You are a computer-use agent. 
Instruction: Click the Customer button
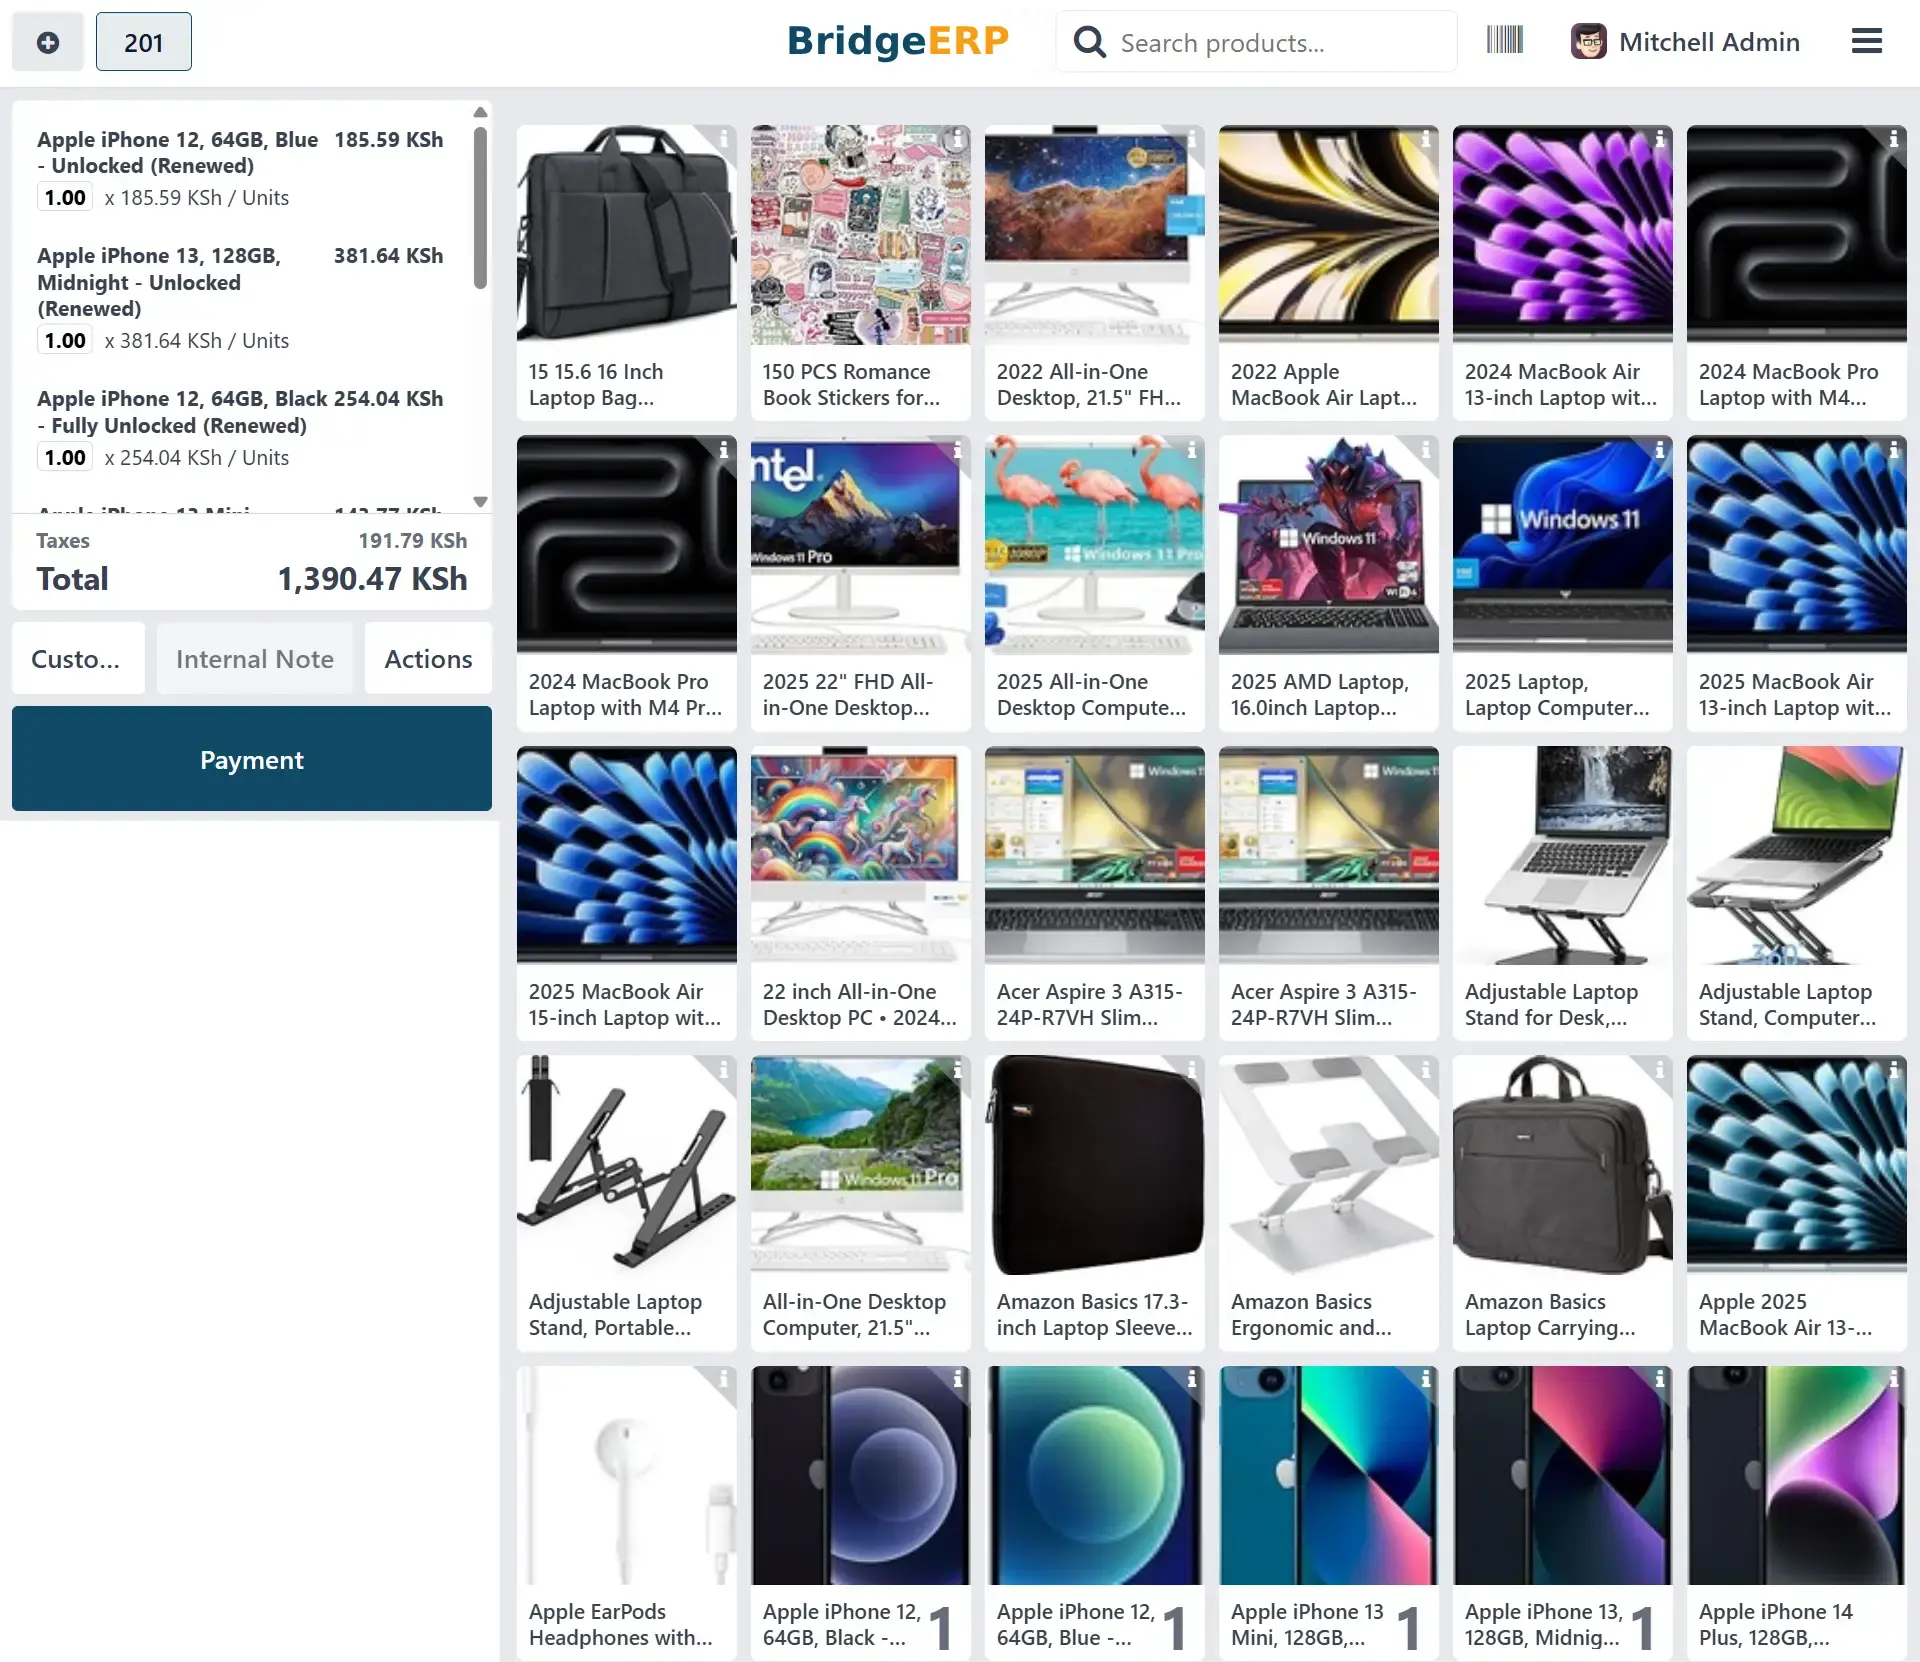click(77, 659)
